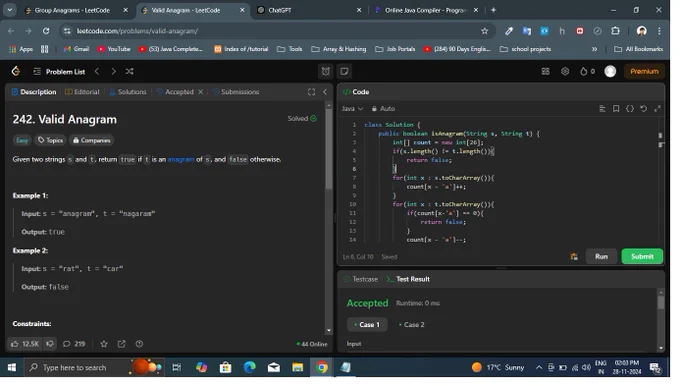Maximize the description panel

pyautogui.click(x=311, y=92)
